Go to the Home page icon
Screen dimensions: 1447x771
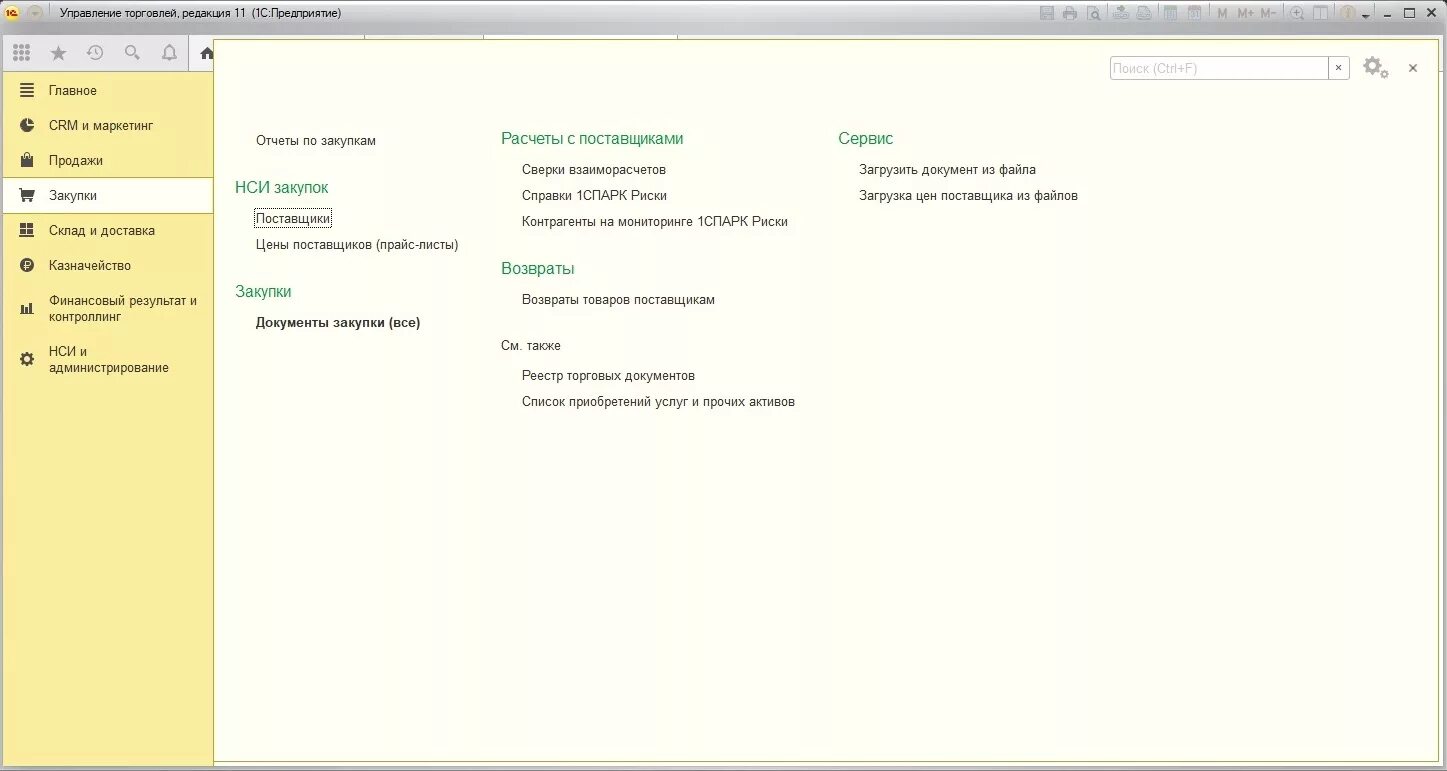(x=206, y=53)
